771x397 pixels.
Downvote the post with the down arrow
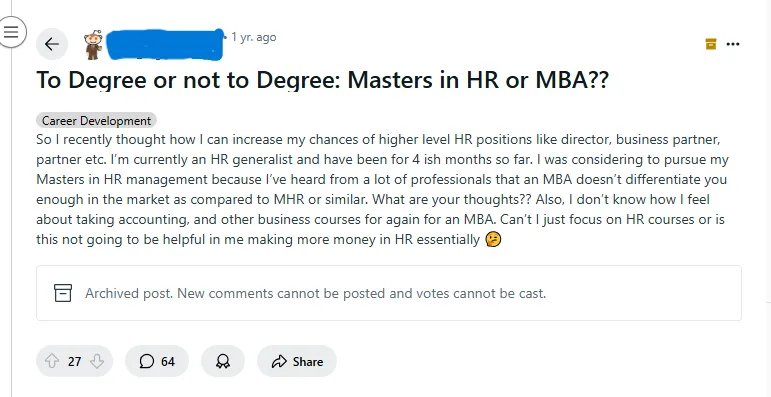pos(97,362)
